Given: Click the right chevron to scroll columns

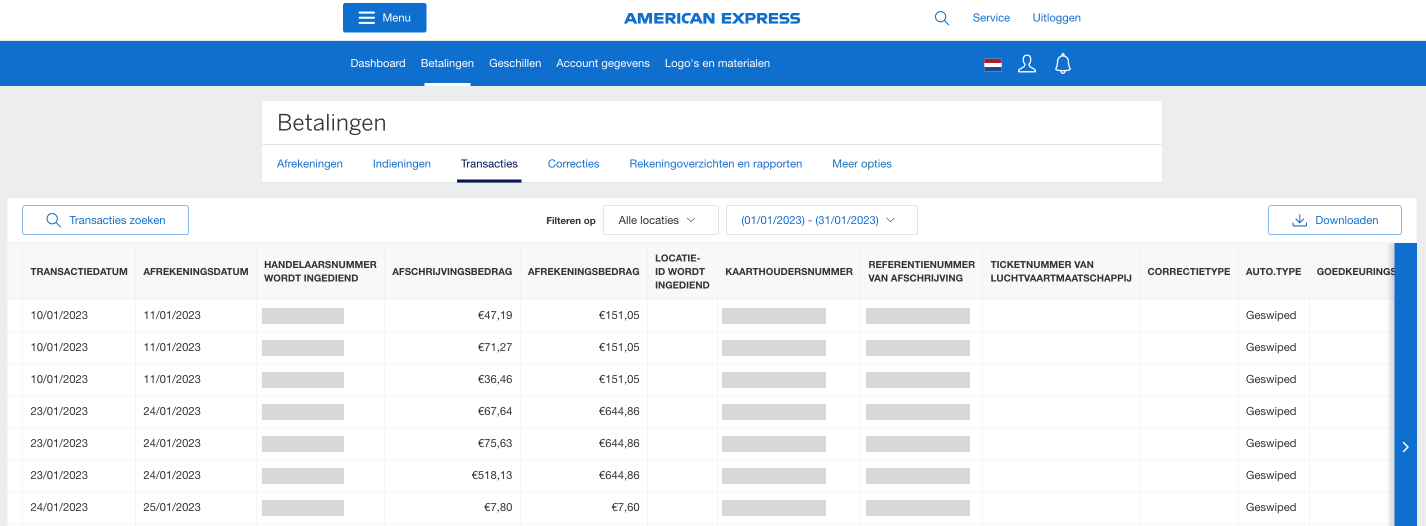Looking at the screenshot, I should [1405, 447].
